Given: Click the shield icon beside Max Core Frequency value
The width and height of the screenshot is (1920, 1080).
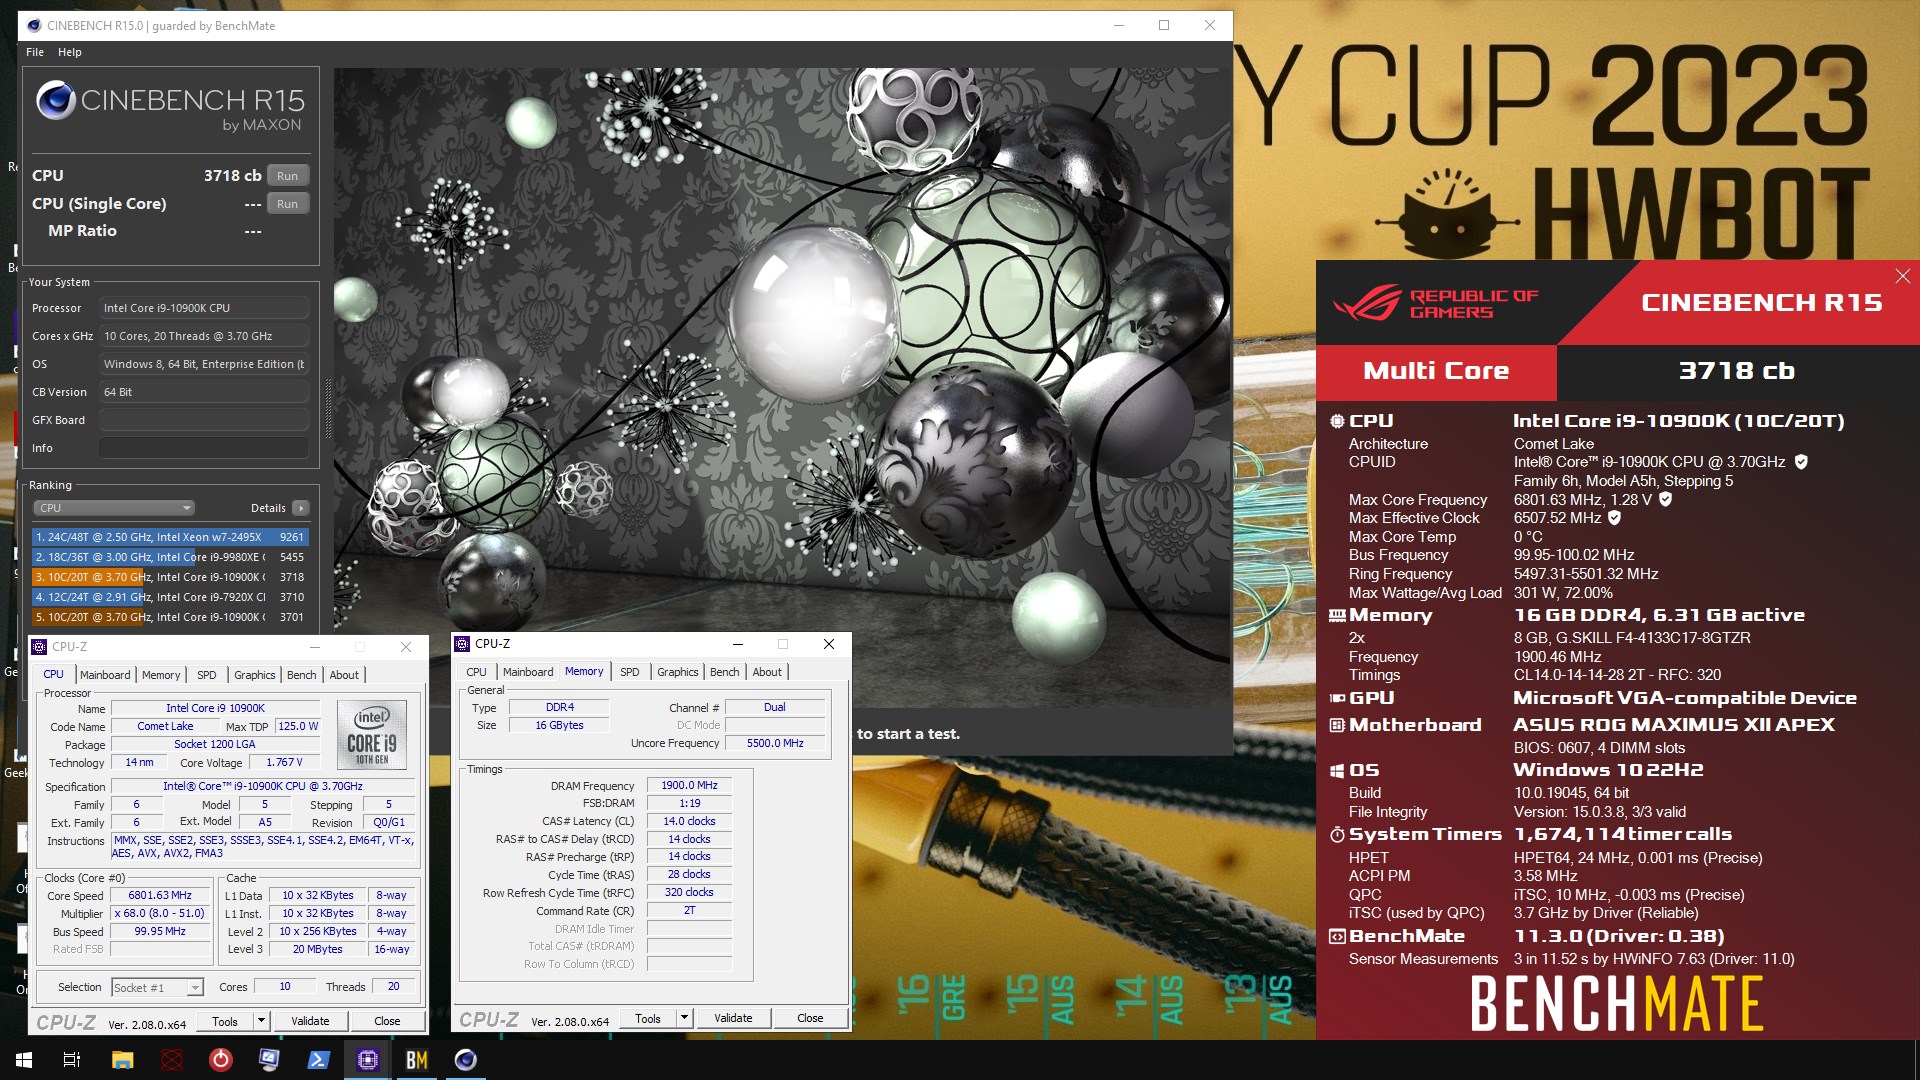Looking at the screenshot, I should 1665,499.
